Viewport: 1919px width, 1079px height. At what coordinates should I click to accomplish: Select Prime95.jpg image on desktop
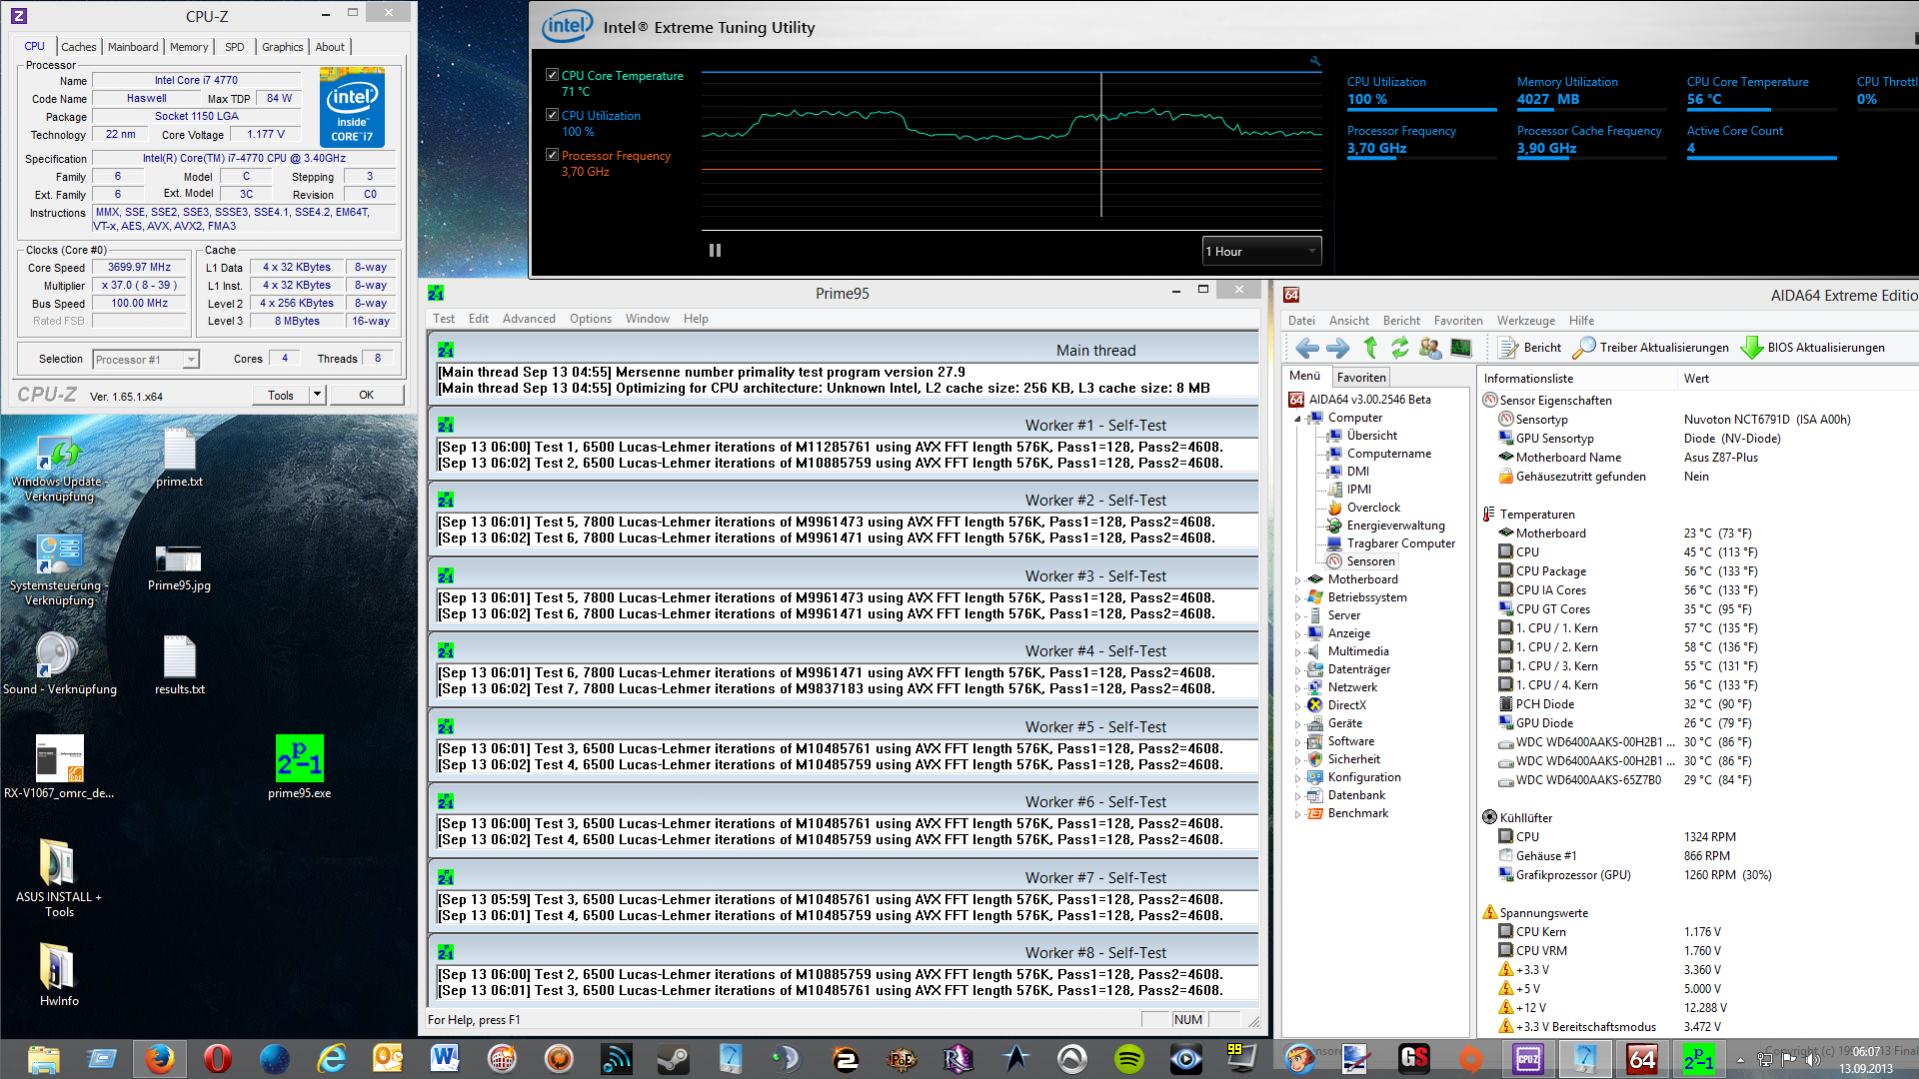click(x=179, y=568)
